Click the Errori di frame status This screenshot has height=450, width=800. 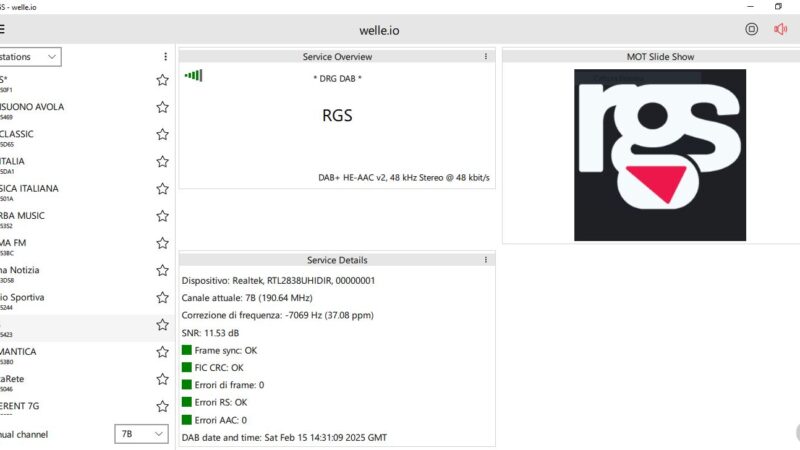223,385
